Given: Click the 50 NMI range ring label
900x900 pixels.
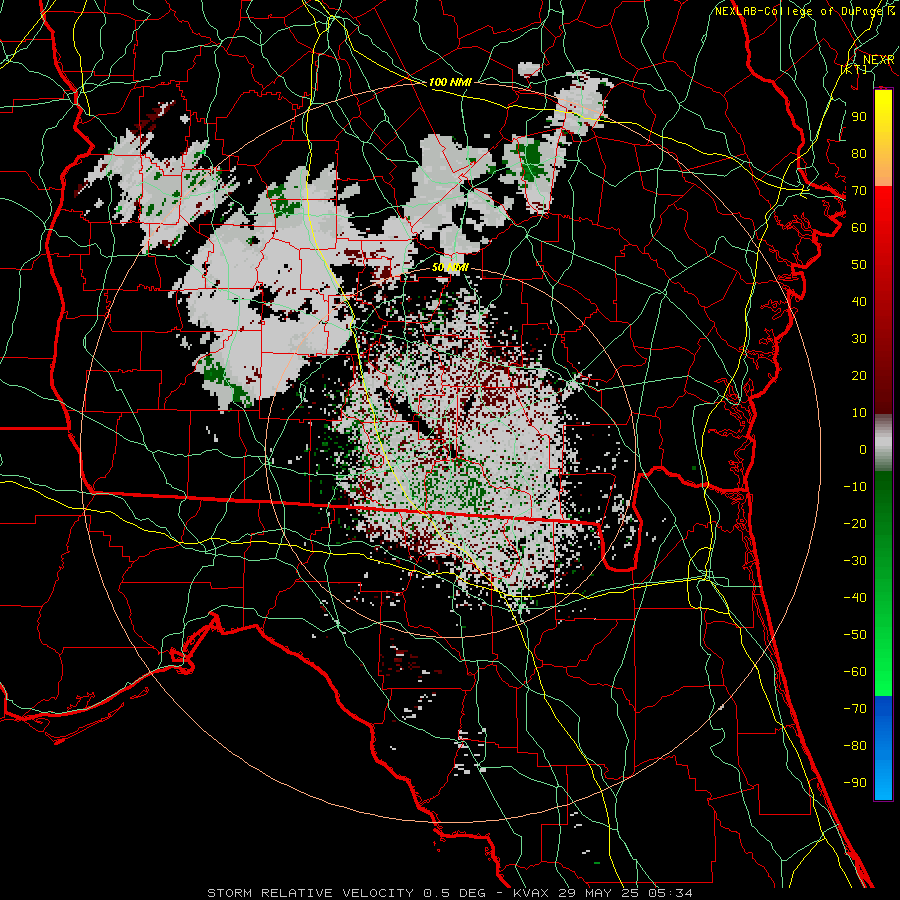Looking at the screenshot, I should coord(449,267).
